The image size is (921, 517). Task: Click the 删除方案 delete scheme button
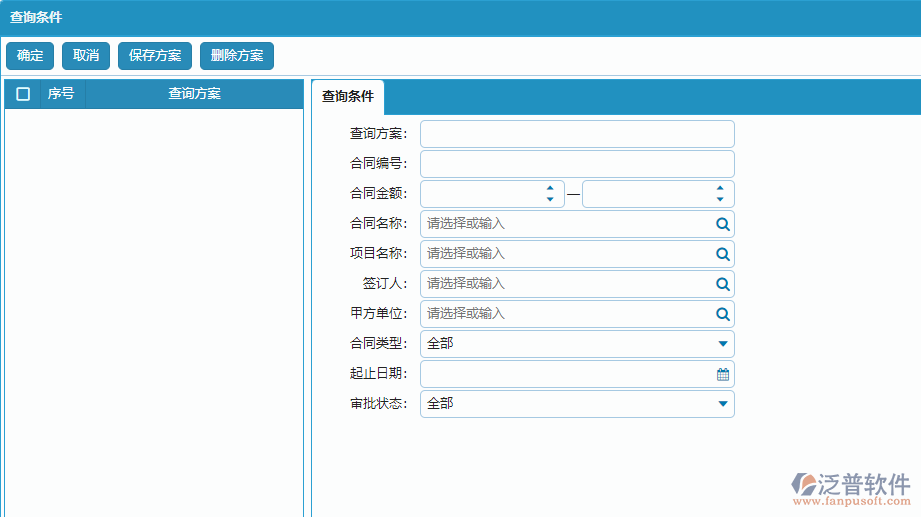[x=237, y=56]
